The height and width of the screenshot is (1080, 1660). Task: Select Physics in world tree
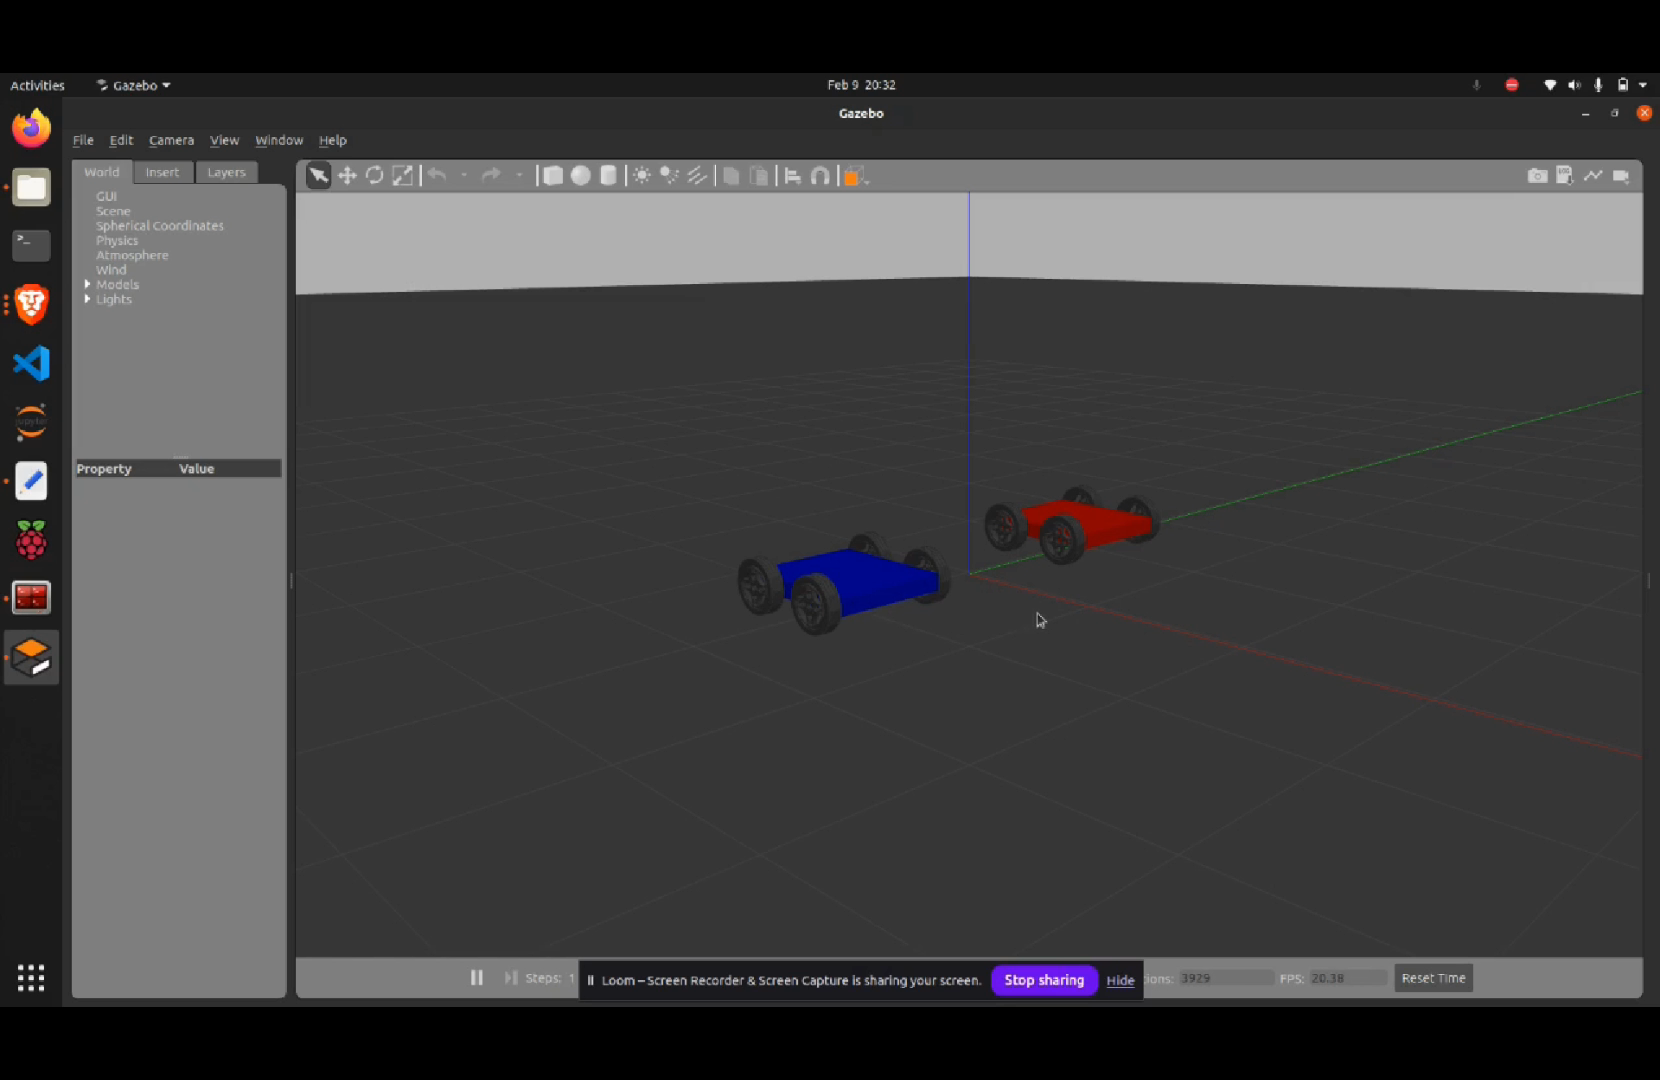coord(117,240)
